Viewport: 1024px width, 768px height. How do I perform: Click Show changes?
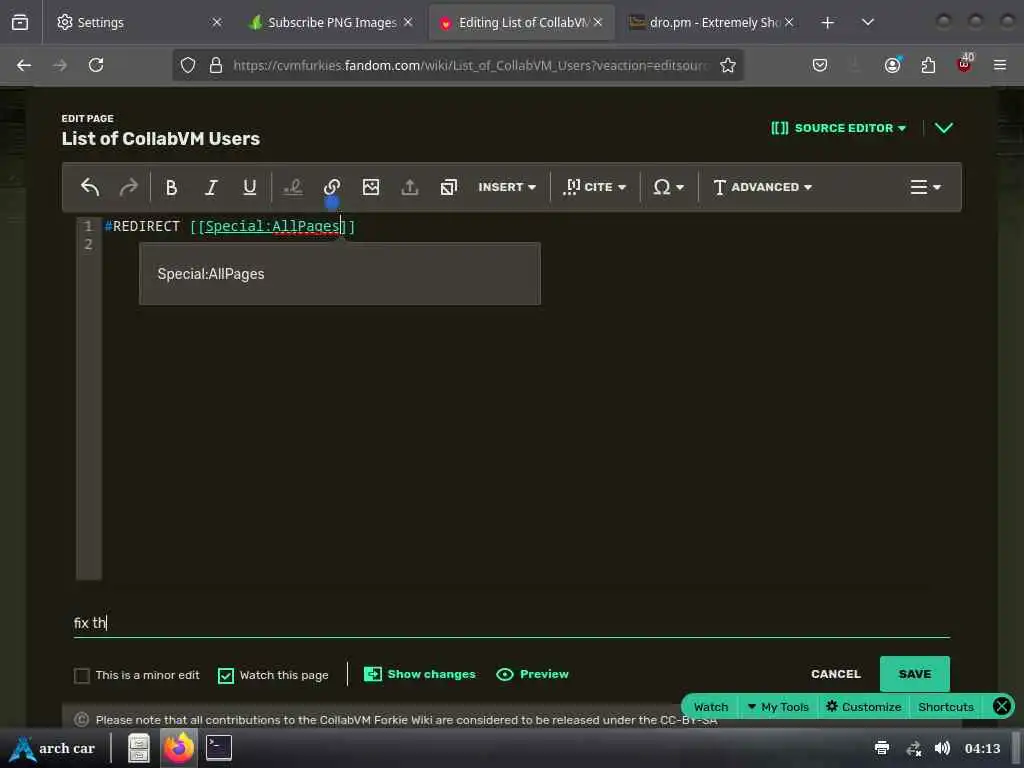click(x=420, y=675)
